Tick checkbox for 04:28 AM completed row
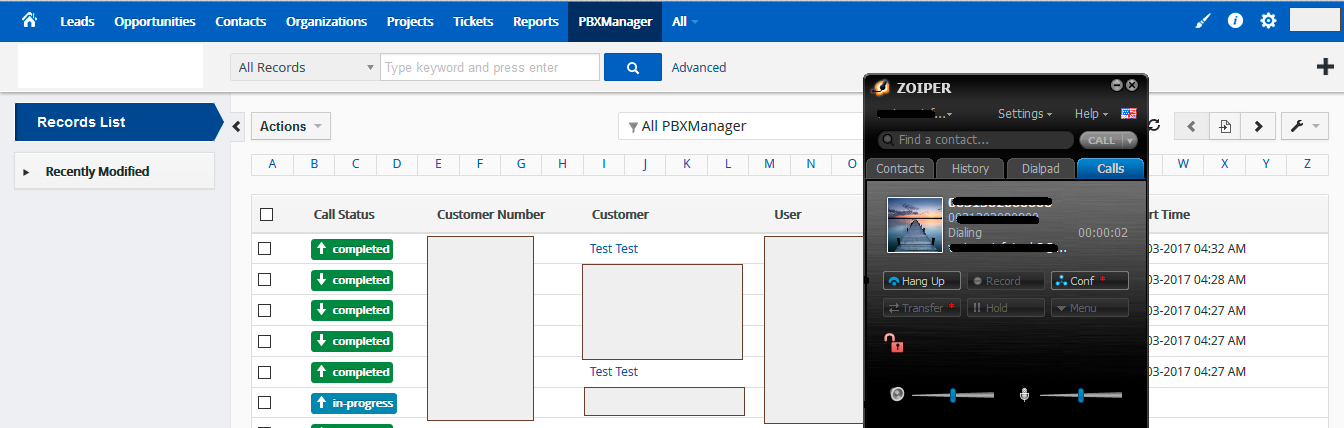1344x428 pixels. [x=265, y=279]
